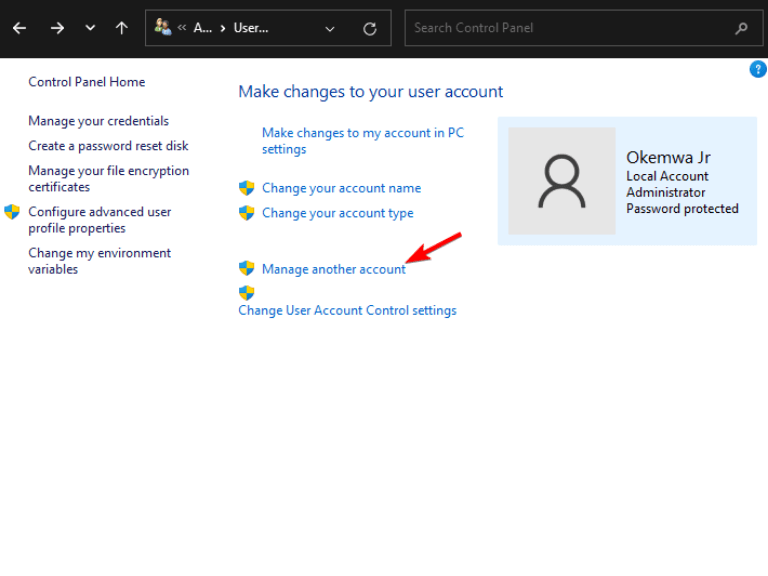Click shield icon beside Change your account name
The height and width of the screenshot is (576, 768).
246,188
